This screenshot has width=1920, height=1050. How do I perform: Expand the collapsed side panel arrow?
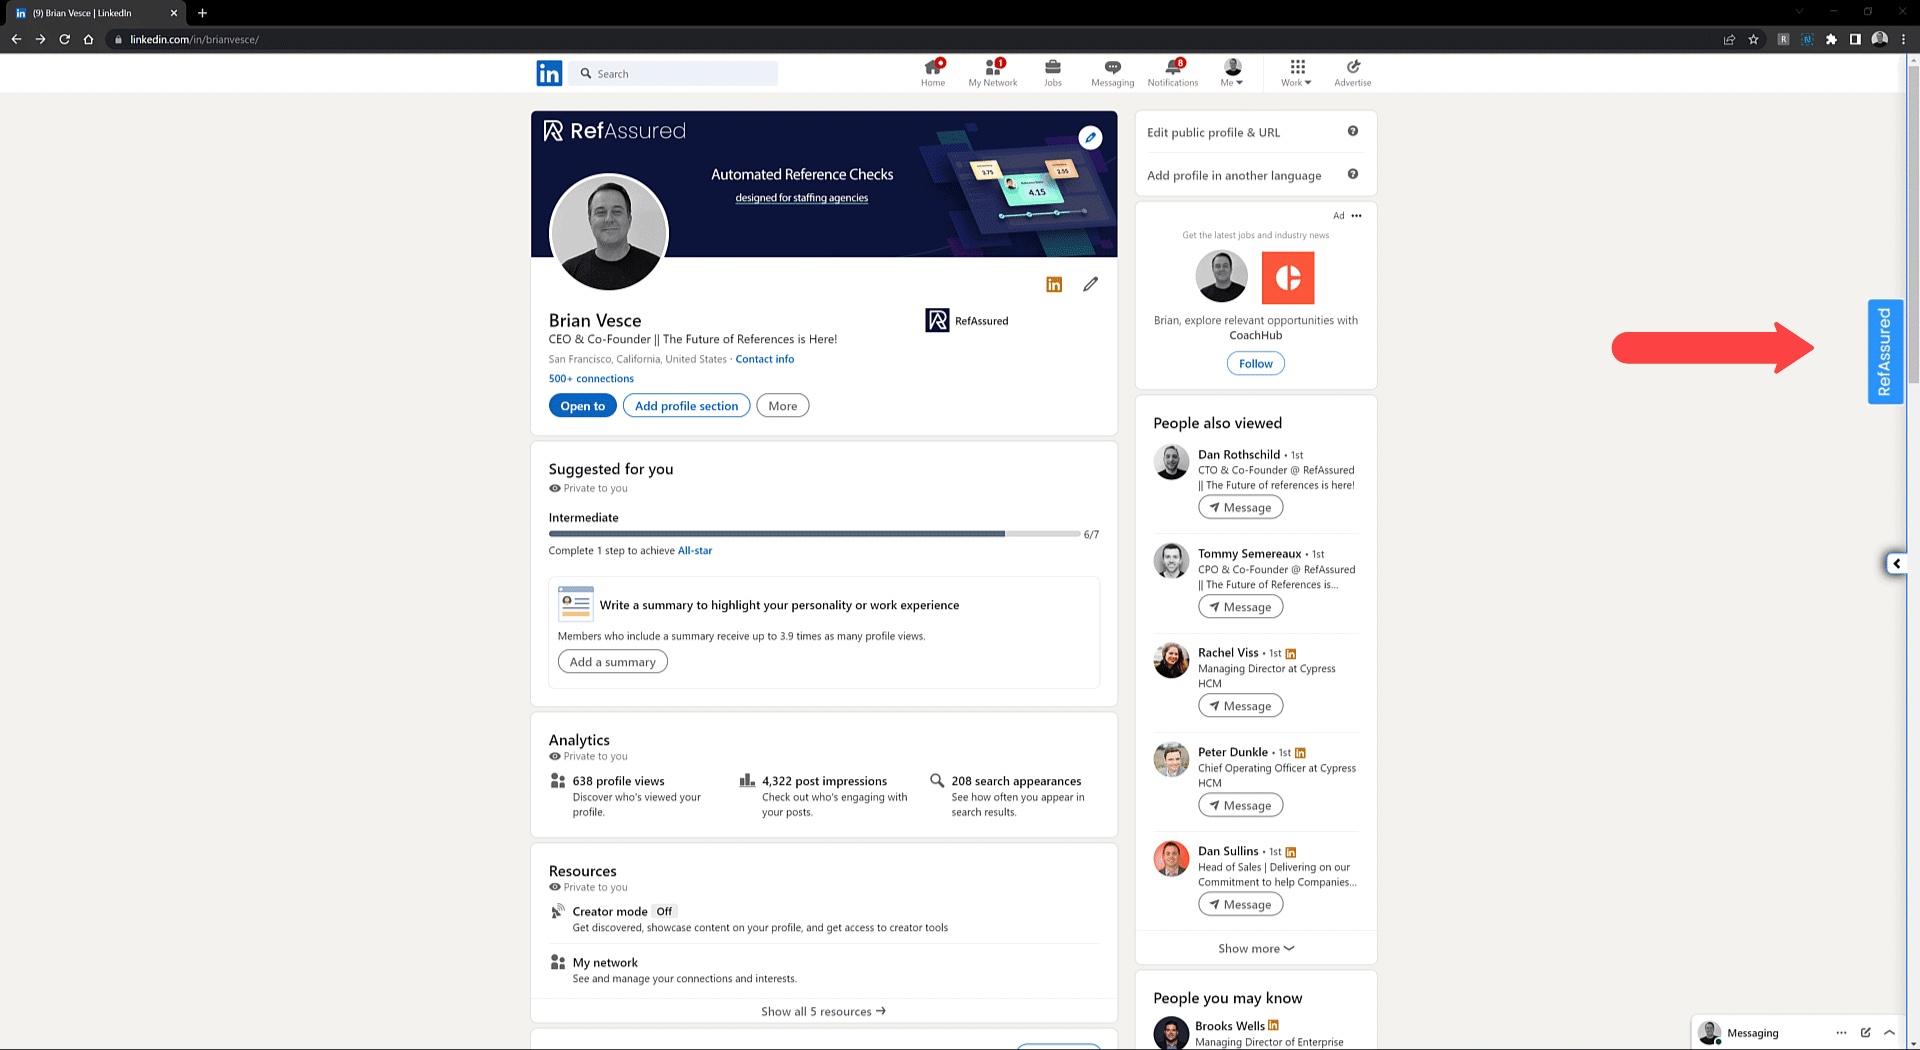[x=1895, y=564]
